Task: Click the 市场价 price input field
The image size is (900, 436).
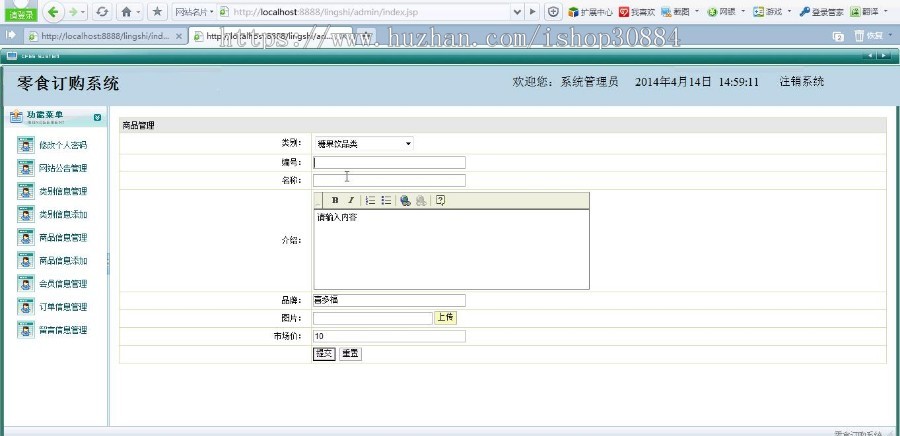Action: (389, 336)
